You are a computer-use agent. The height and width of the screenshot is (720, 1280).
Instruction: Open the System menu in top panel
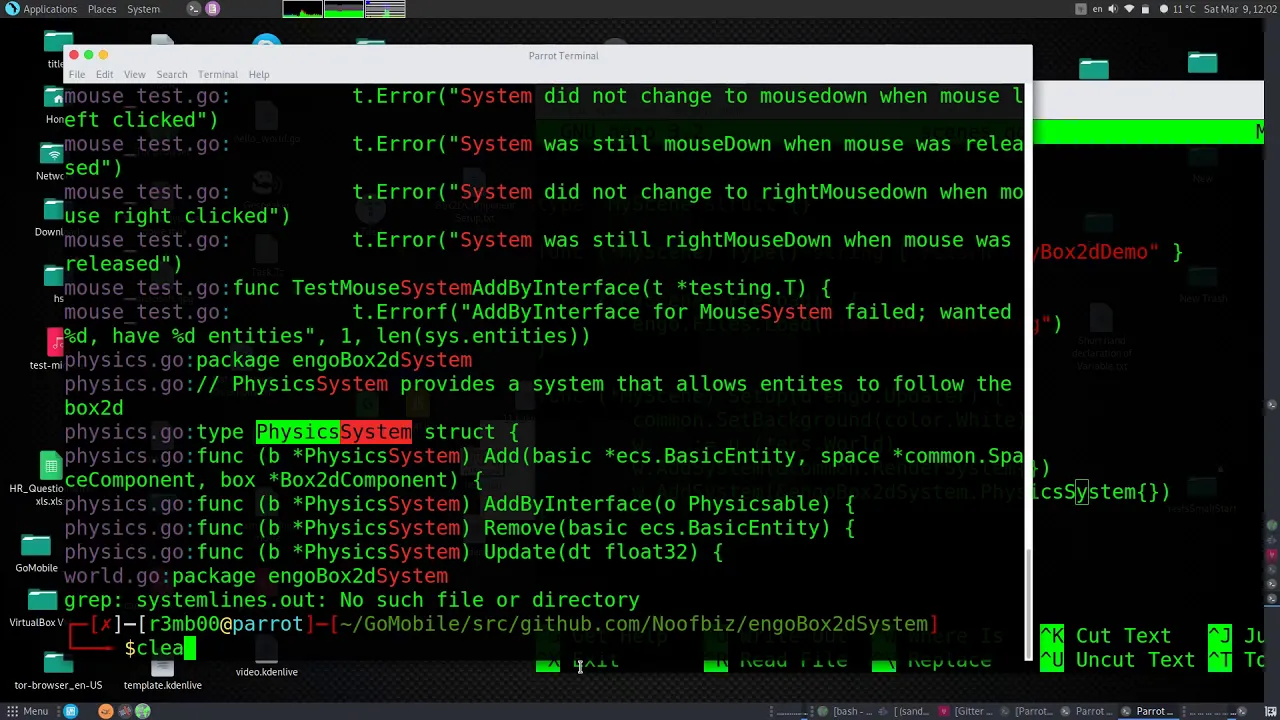[143, 9]
